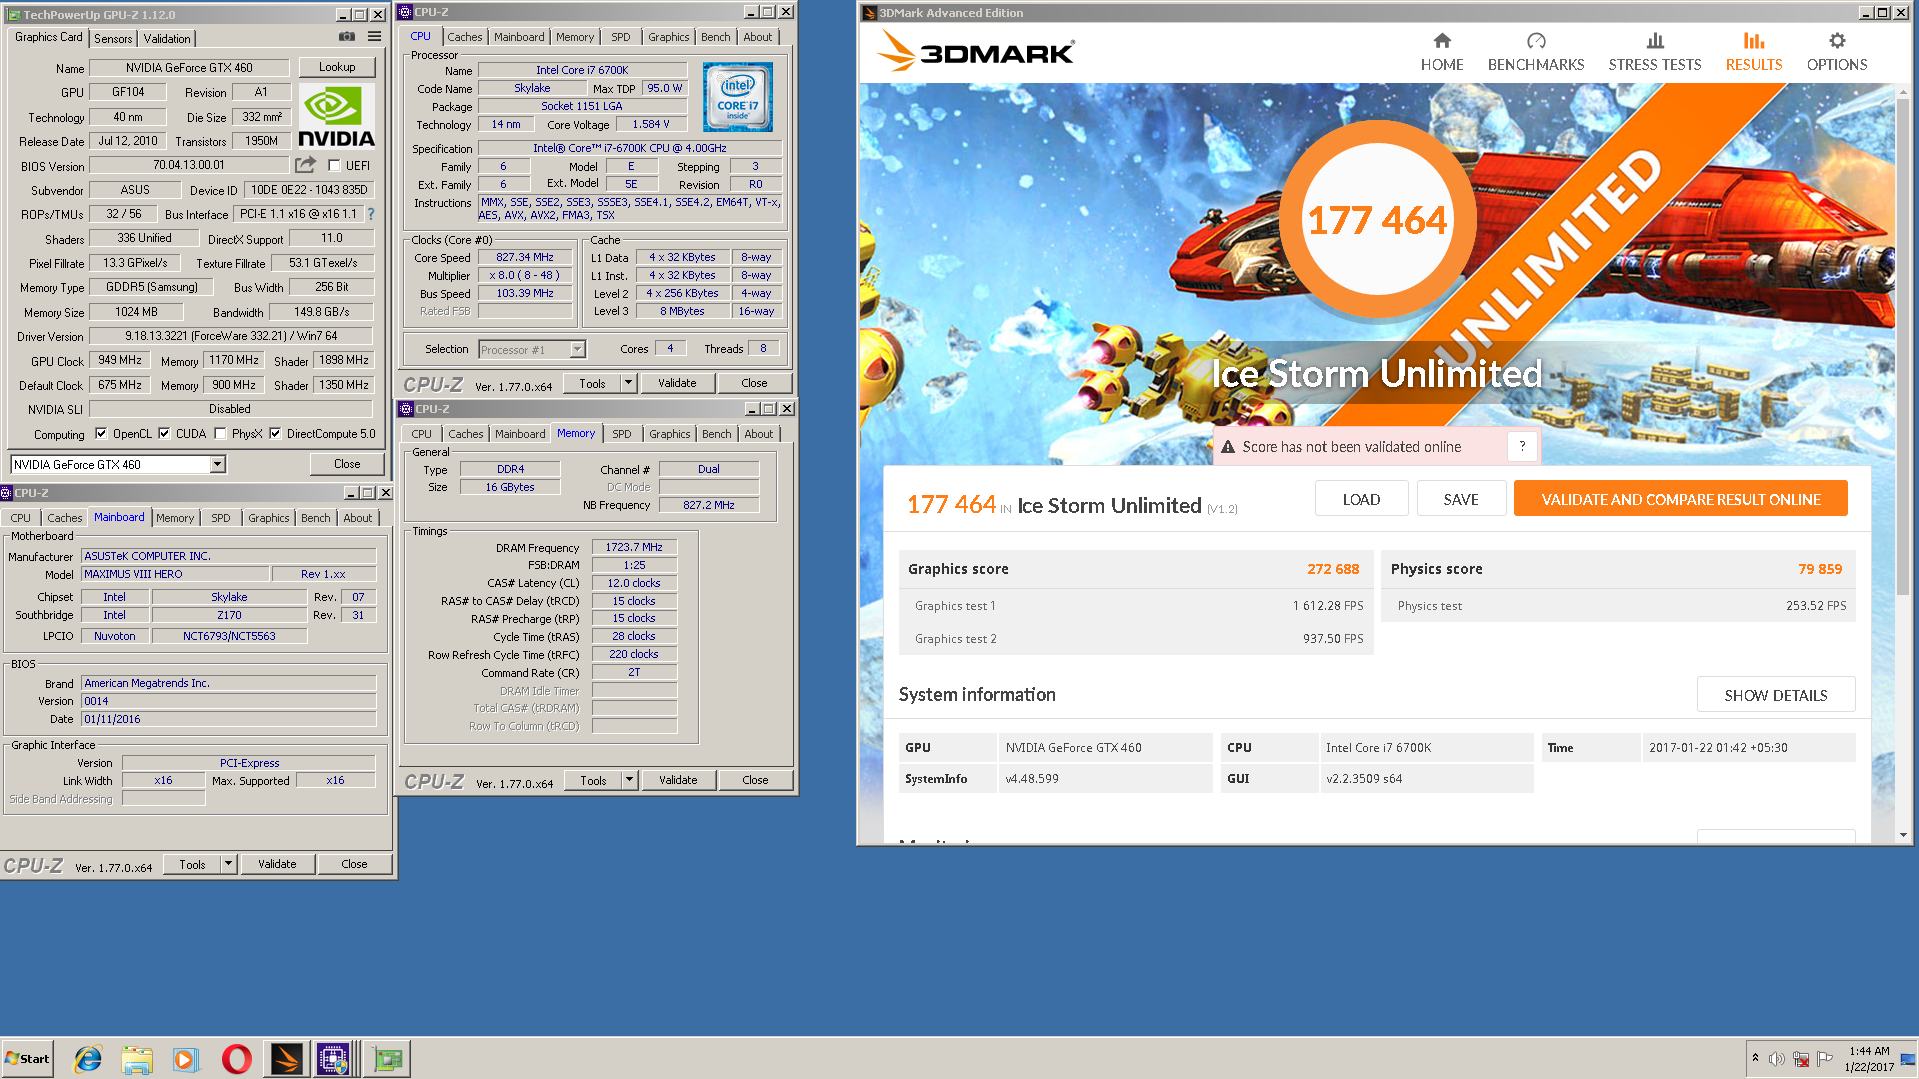Show hidden system tray icons arrow

(x=1755, y=1058)
